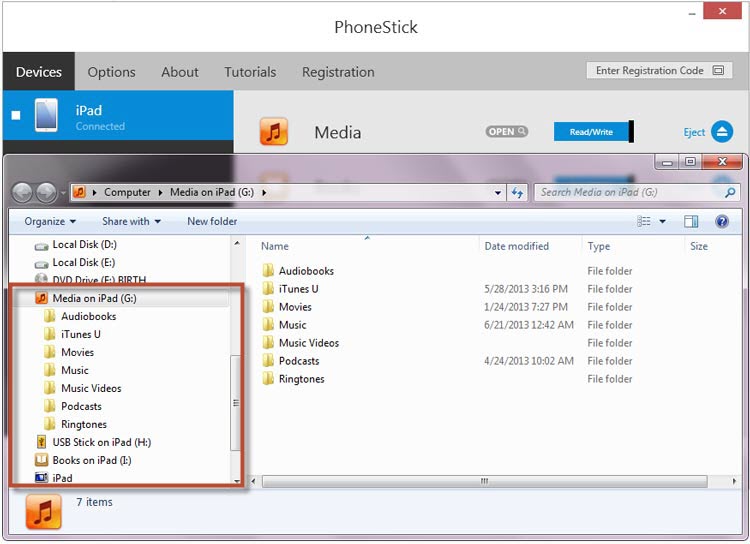Click the change view icon
The height and width of the screenshot is (544, 750).
(644, 221)
